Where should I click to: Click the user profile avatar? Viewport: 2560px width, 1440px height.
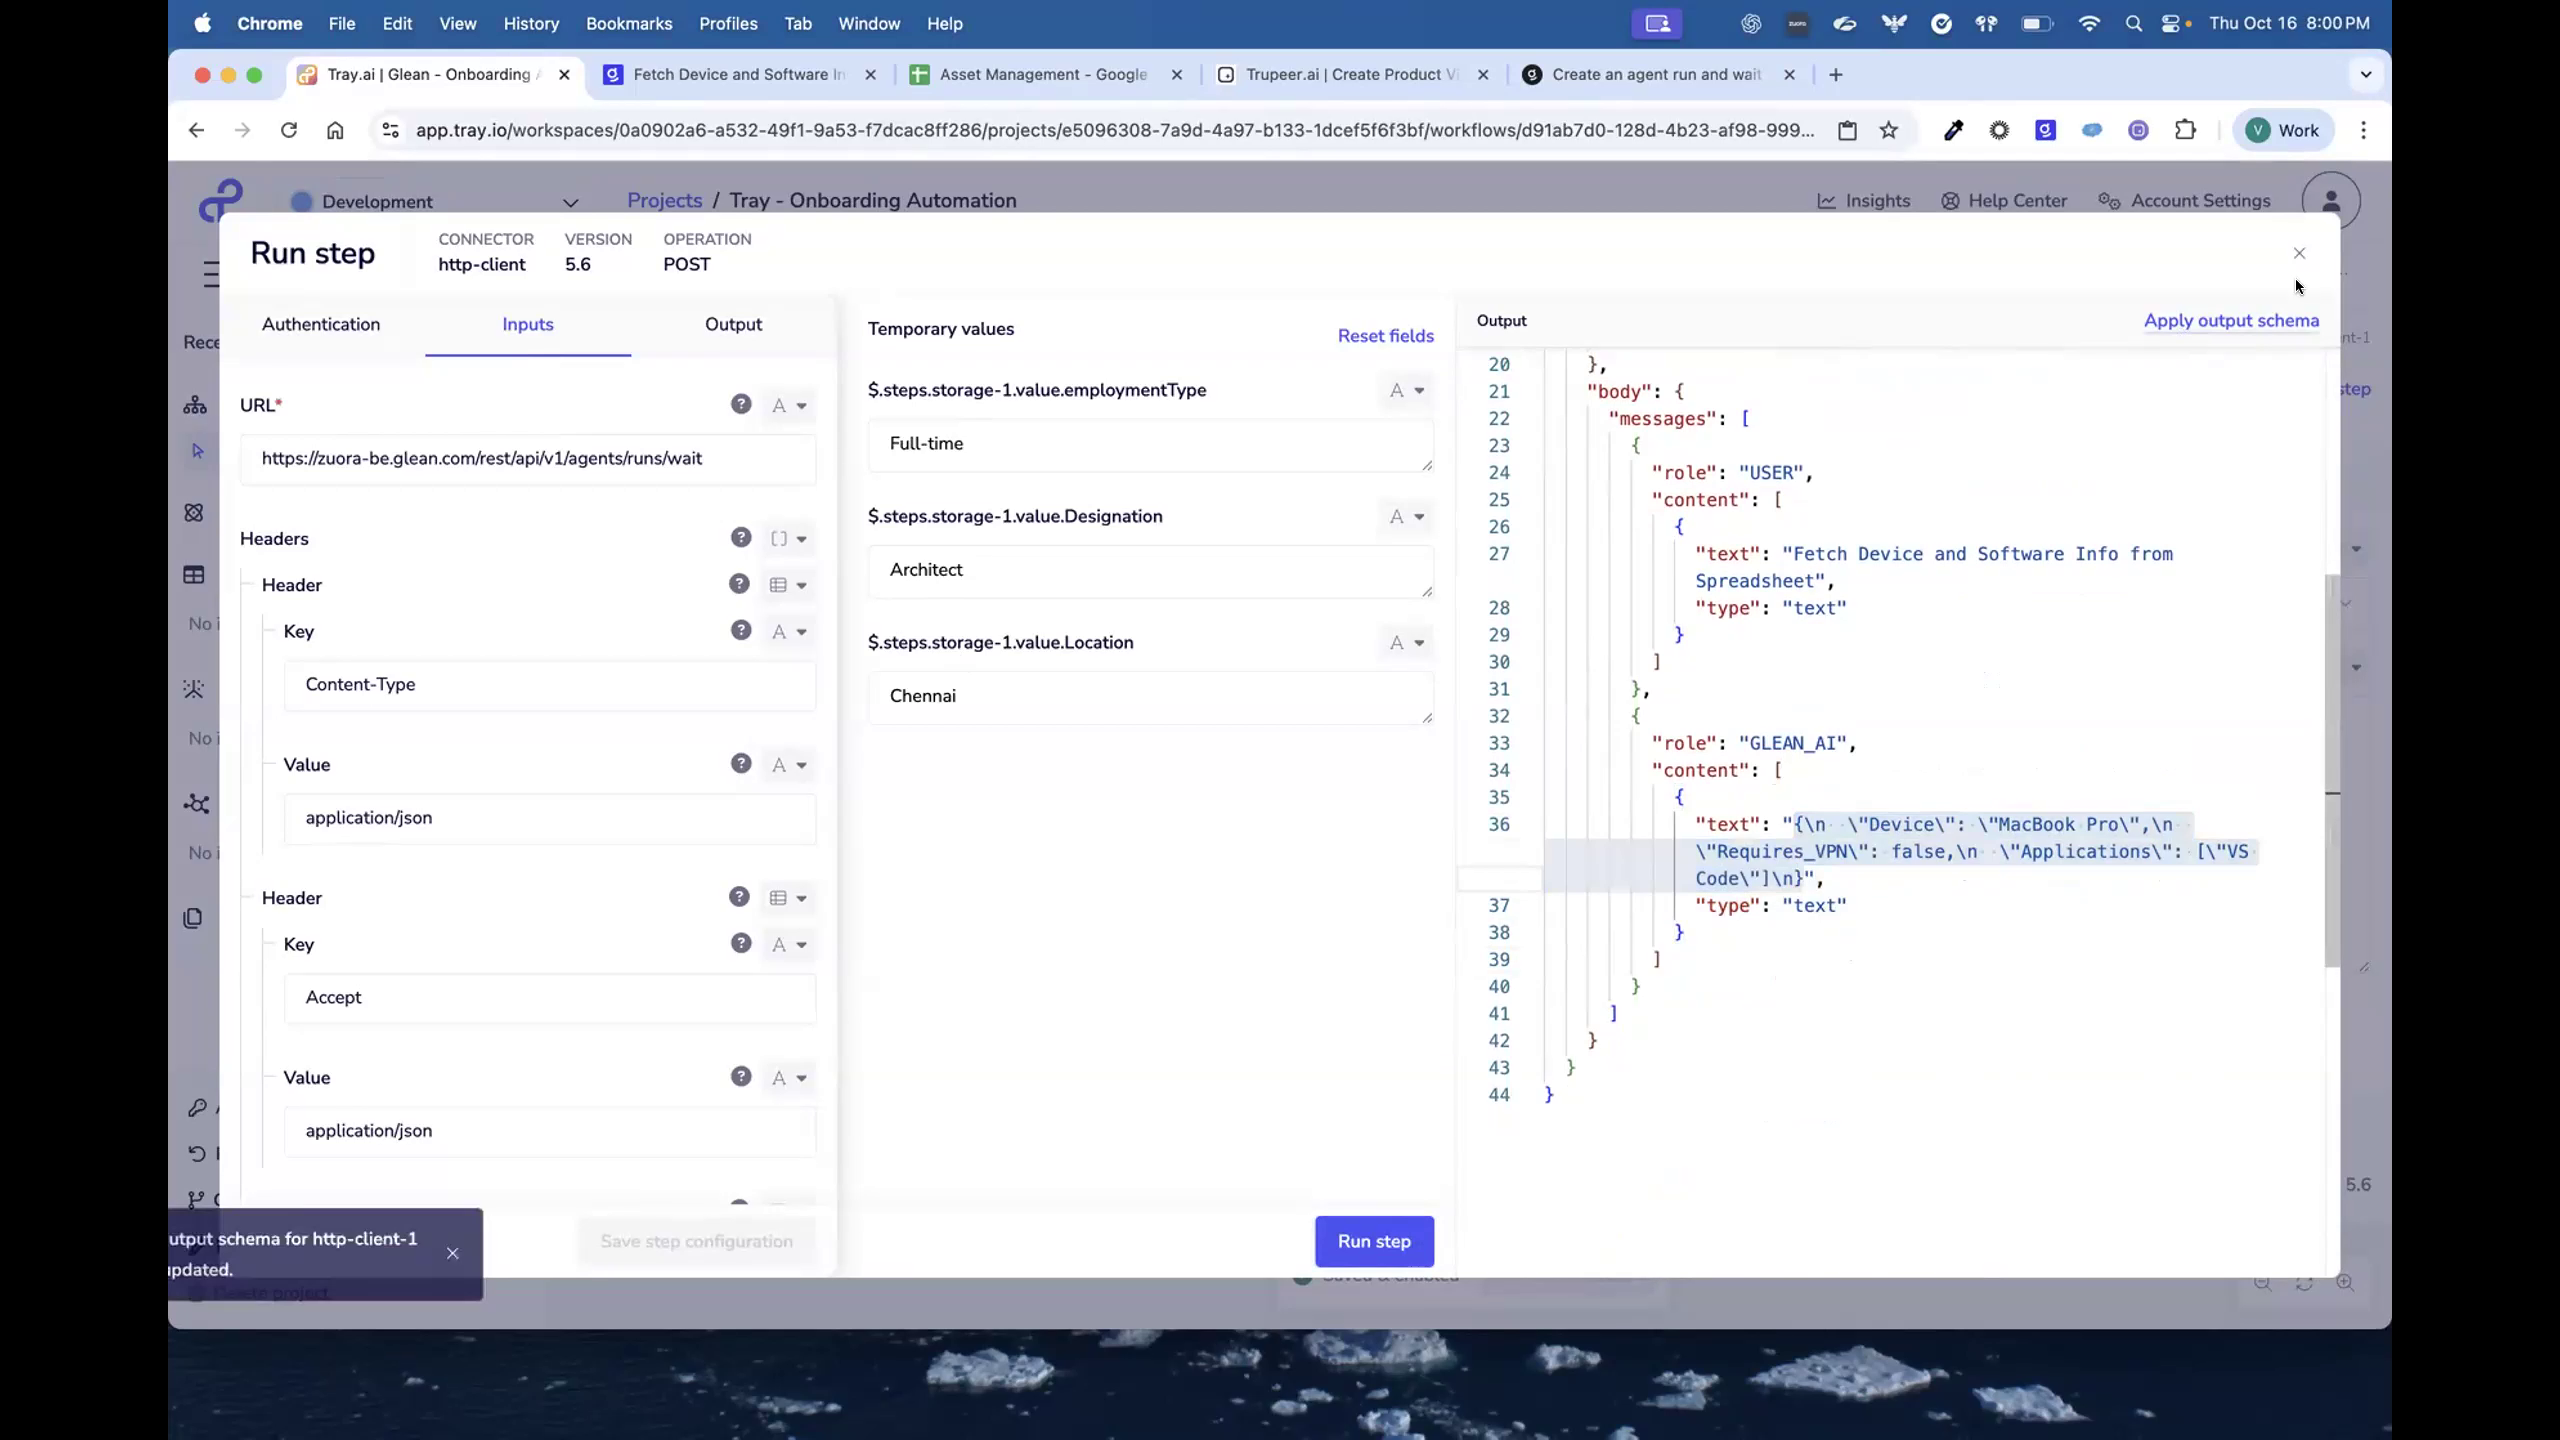pyautogui.click(x=2331, y=199)
